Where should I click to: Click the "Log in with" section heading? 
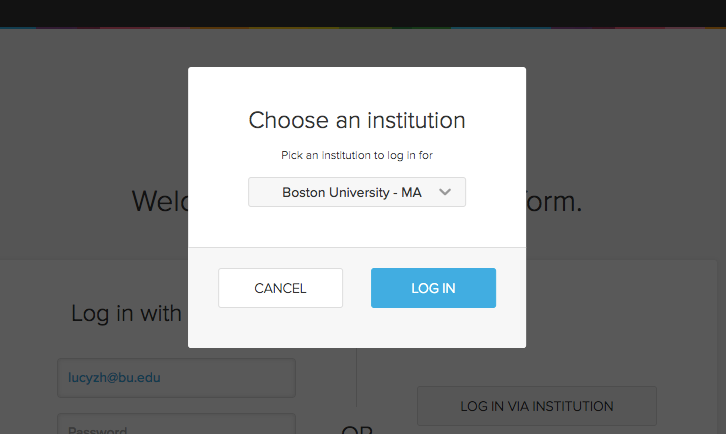coord(126,313)
